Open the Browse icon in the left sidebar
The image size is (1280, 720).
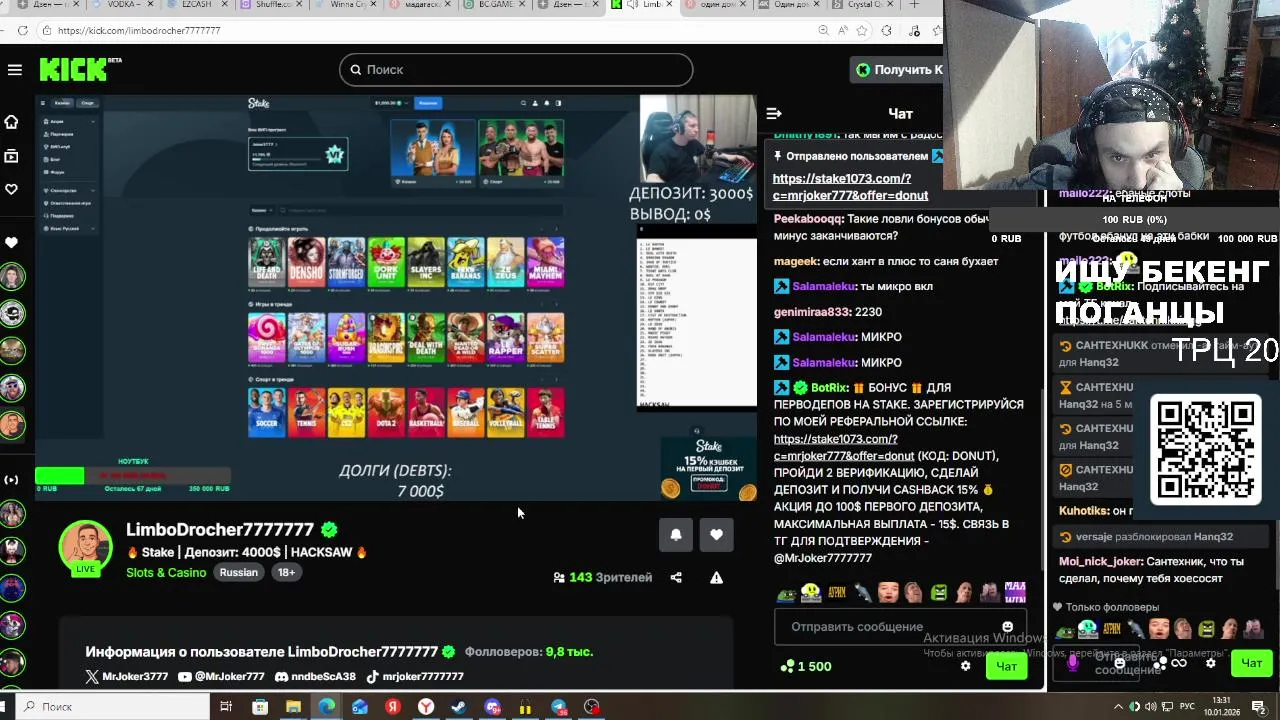[11, 156]
